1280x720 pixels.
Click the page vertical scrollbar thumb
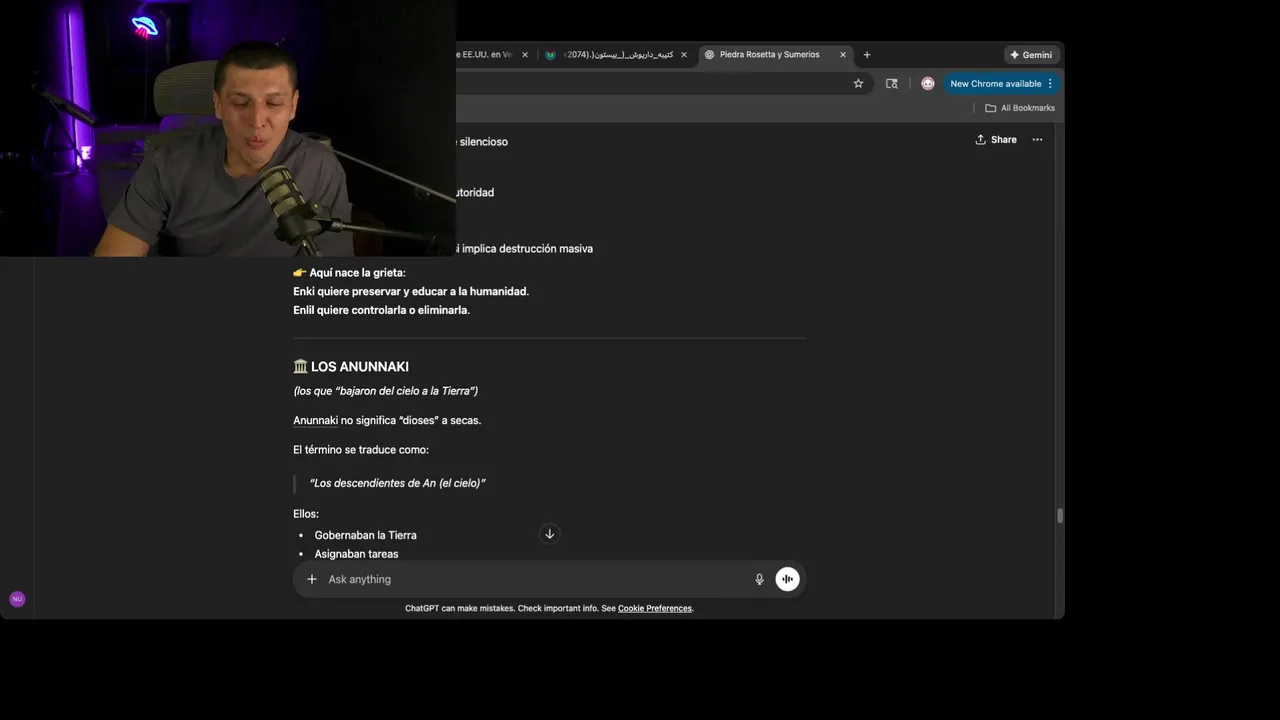coord(1060,516)
